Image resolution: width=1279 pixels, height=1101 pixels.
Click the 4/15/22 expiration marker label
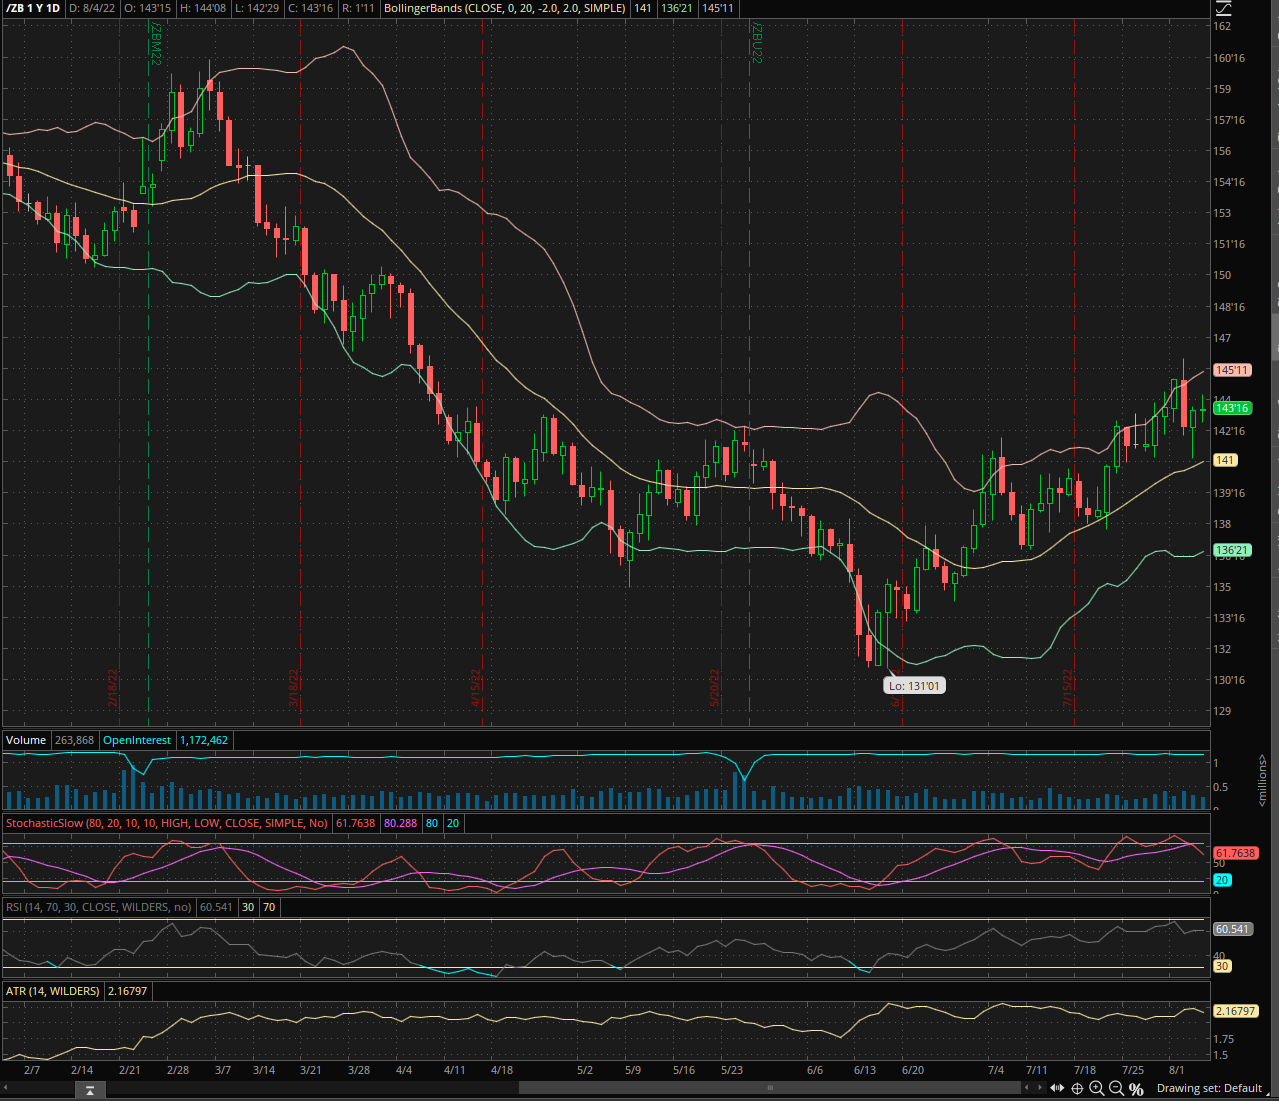[477, 688]
